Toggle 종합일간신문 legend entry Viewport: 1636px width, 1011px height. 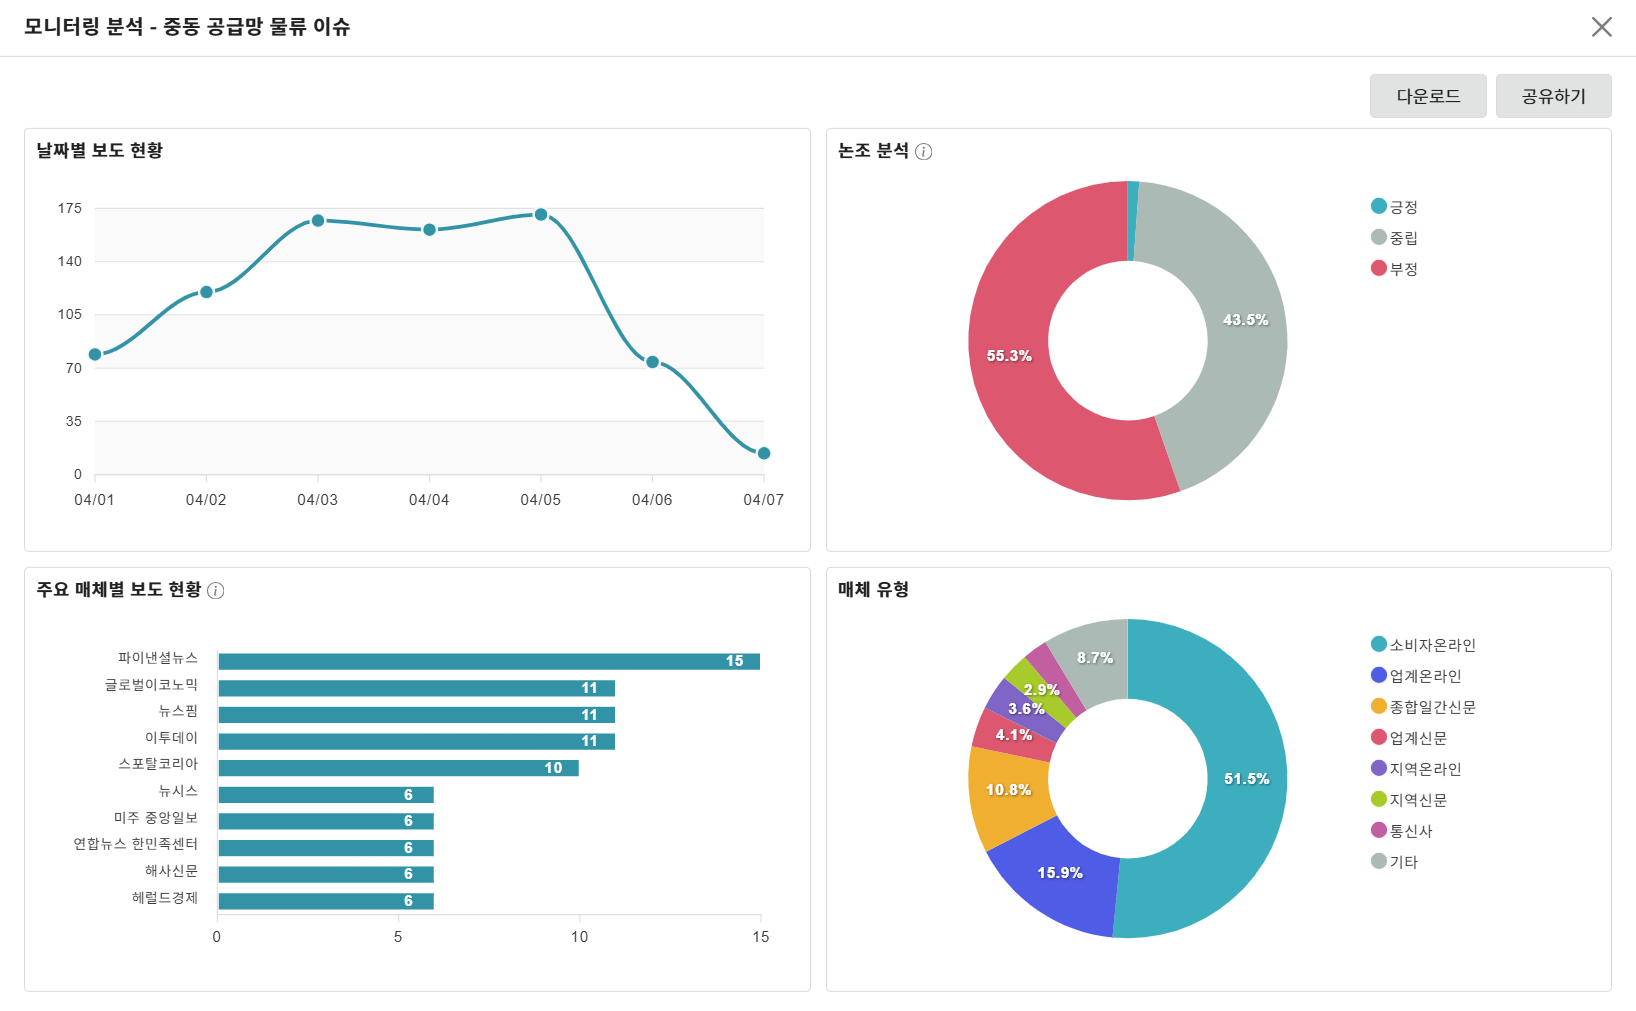pos(1423,707)
